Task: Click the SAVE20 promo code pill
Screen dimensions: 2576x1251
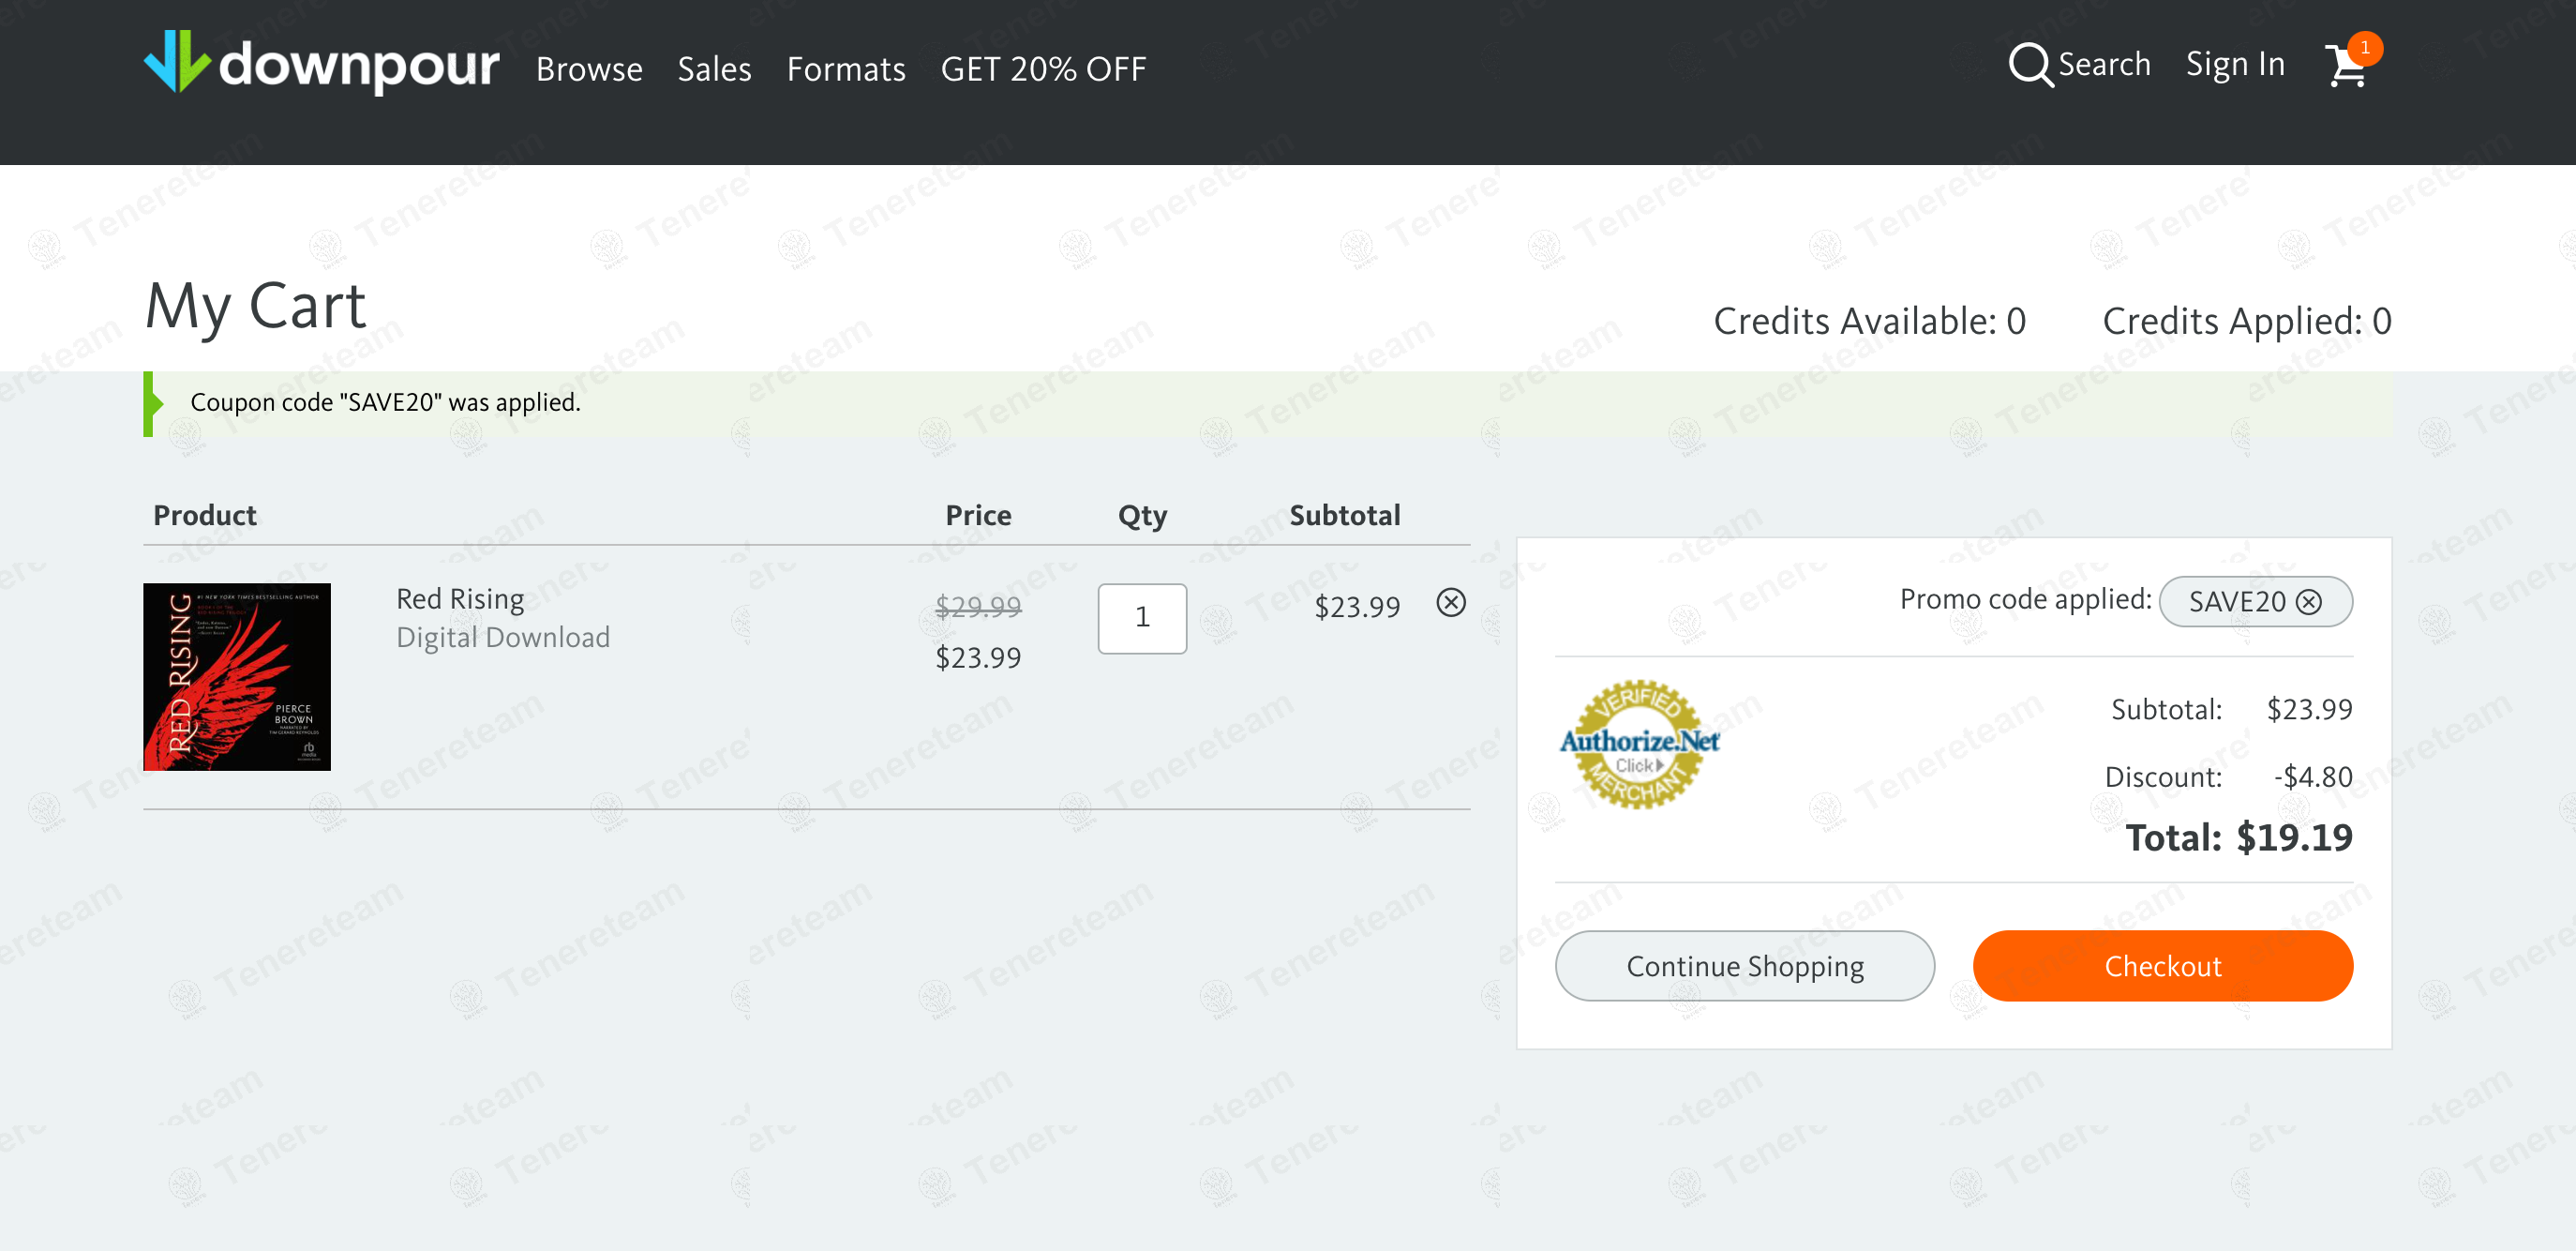Action: tap(2255, 601)
